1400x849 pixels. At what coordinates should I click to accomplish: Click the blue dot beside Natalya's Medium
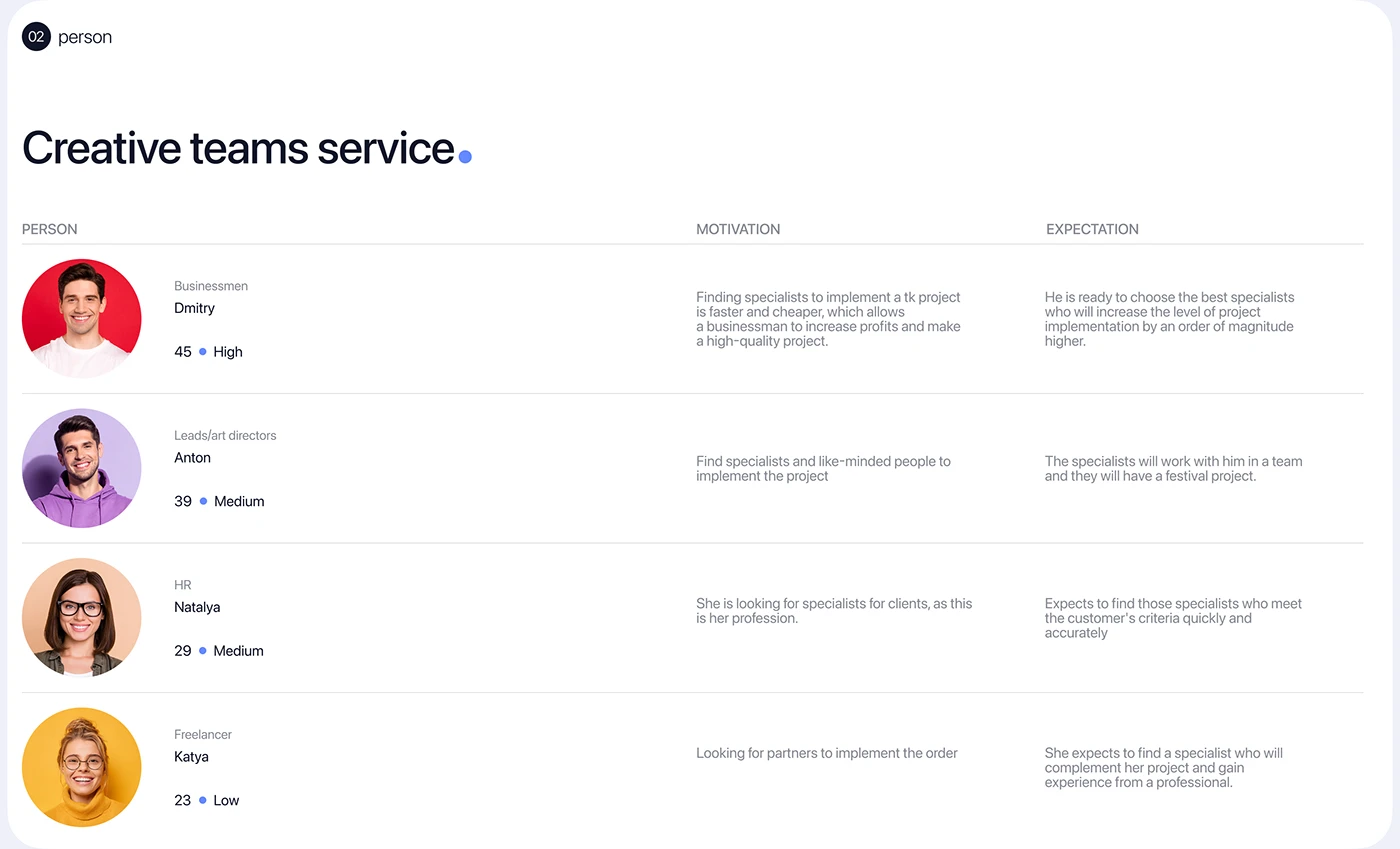coord(203,651)
